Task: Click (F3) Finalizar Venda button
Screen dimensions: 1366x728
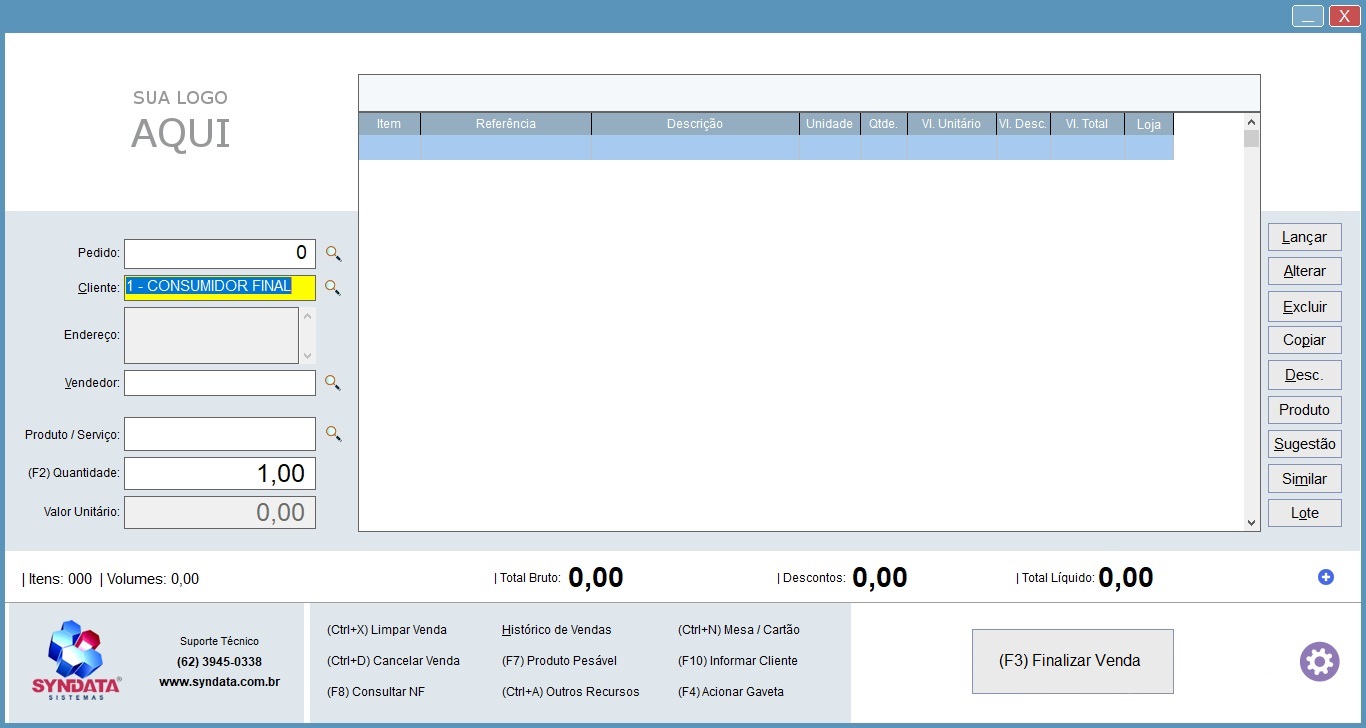Action: [1072, 661]
